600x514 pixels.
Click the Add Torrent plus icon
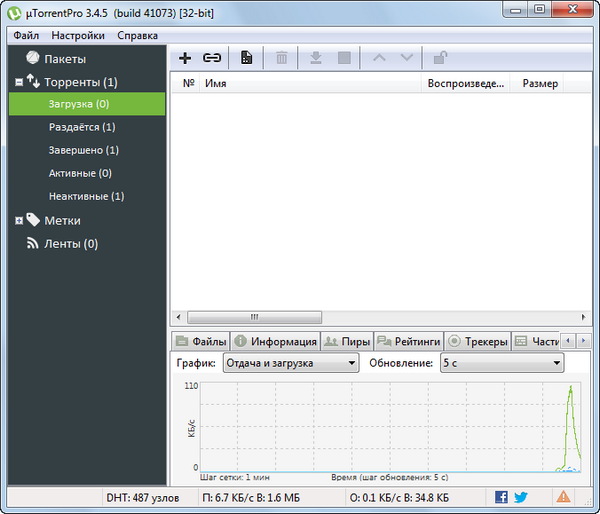[x=185, y=58]
